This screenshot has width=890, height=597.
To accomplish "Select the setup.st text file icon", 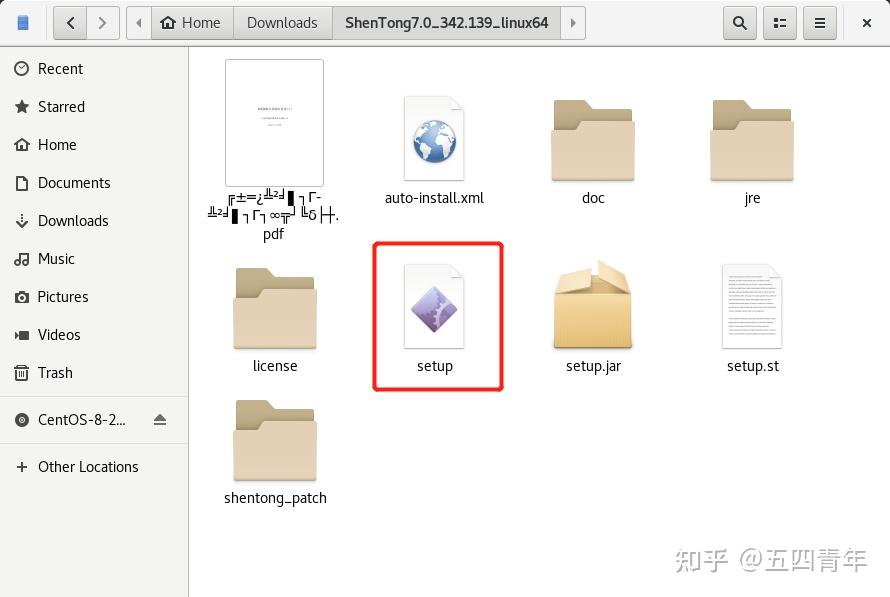I will point(752,306).
